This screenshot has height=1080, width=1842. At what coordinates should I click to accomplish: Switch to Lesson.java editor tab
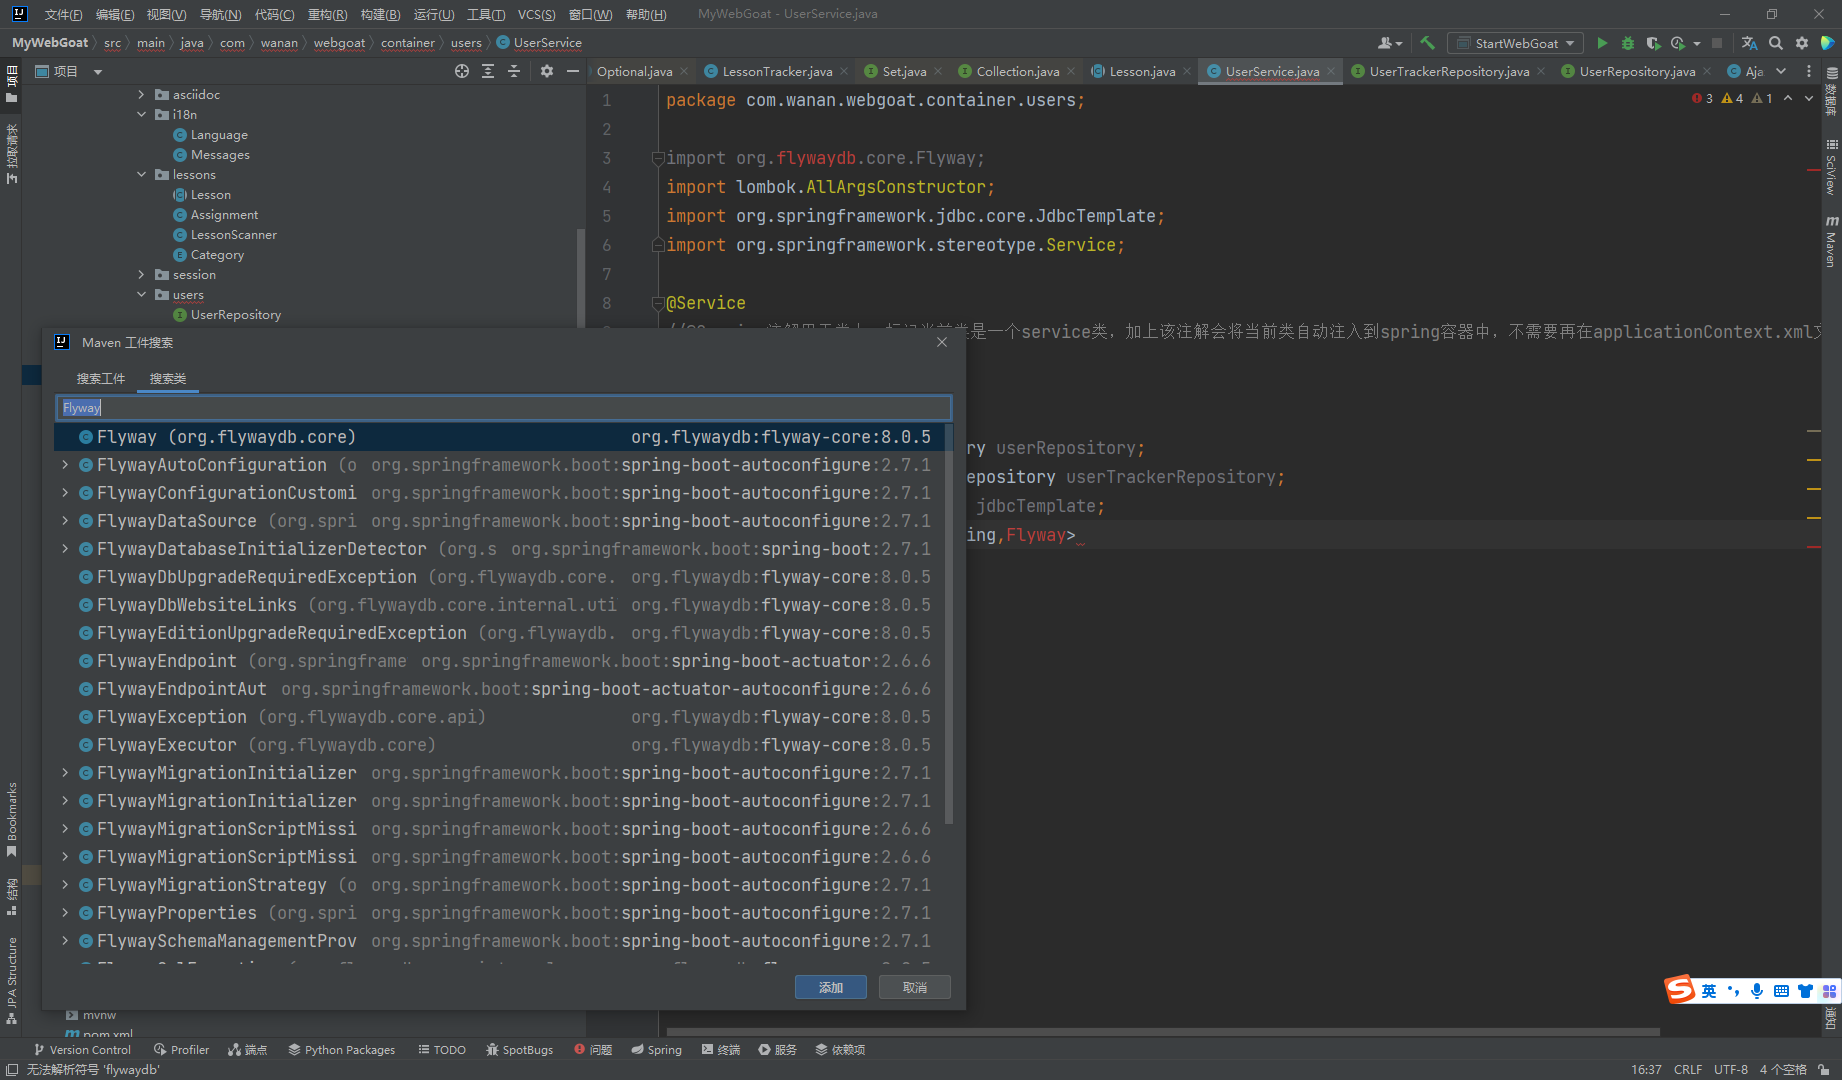(1142, 71)
